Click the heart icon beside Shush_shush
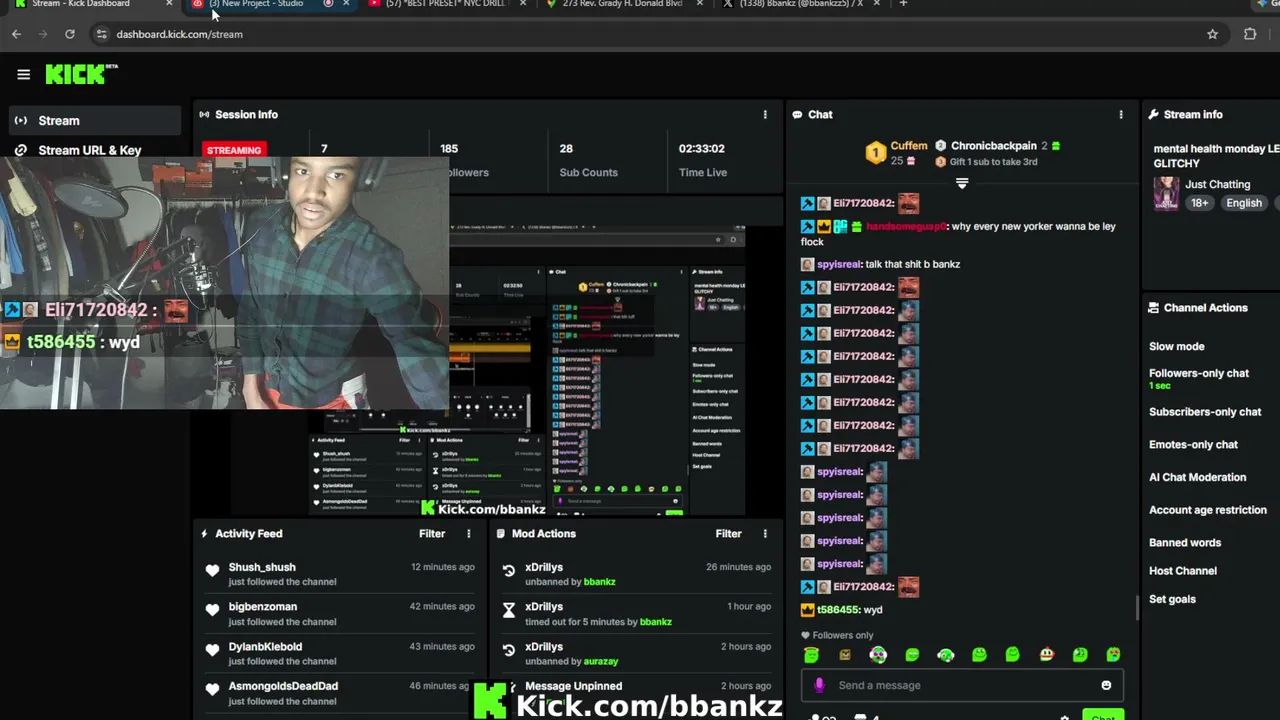Viewport: 1280px width, 720px height. 212,571
